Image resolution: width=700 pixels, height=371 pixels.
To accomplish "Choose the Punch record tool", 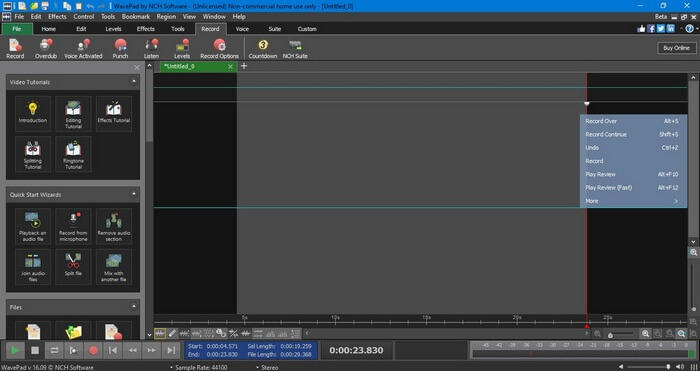I will point(120,49).
